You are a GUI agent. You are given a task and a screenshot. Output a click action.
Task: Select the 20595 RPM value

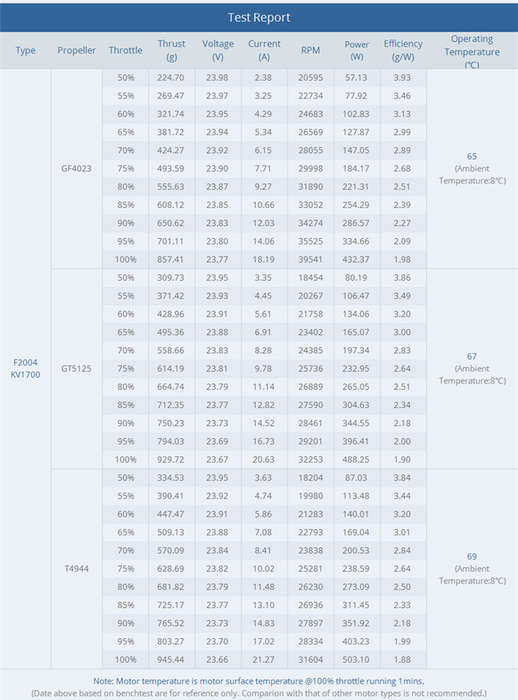point(310,77)
